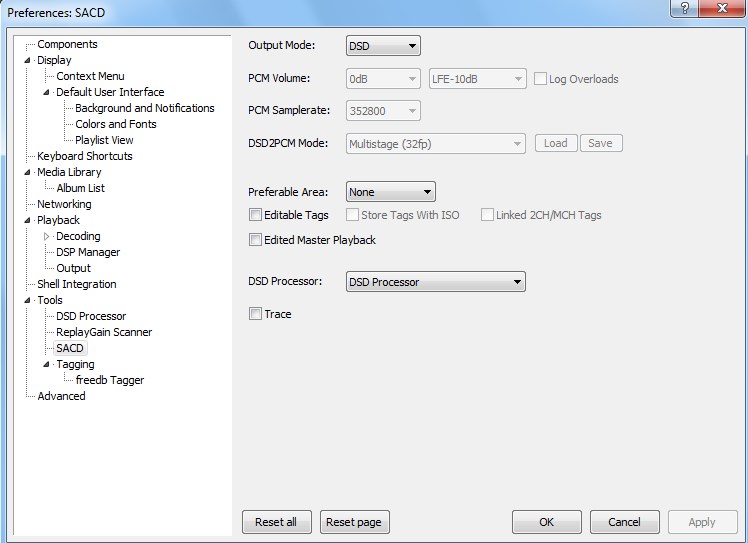Open the PCM Volume 0dB dropdown
This screenshot has height=543, width=748.
coord(383,79)
